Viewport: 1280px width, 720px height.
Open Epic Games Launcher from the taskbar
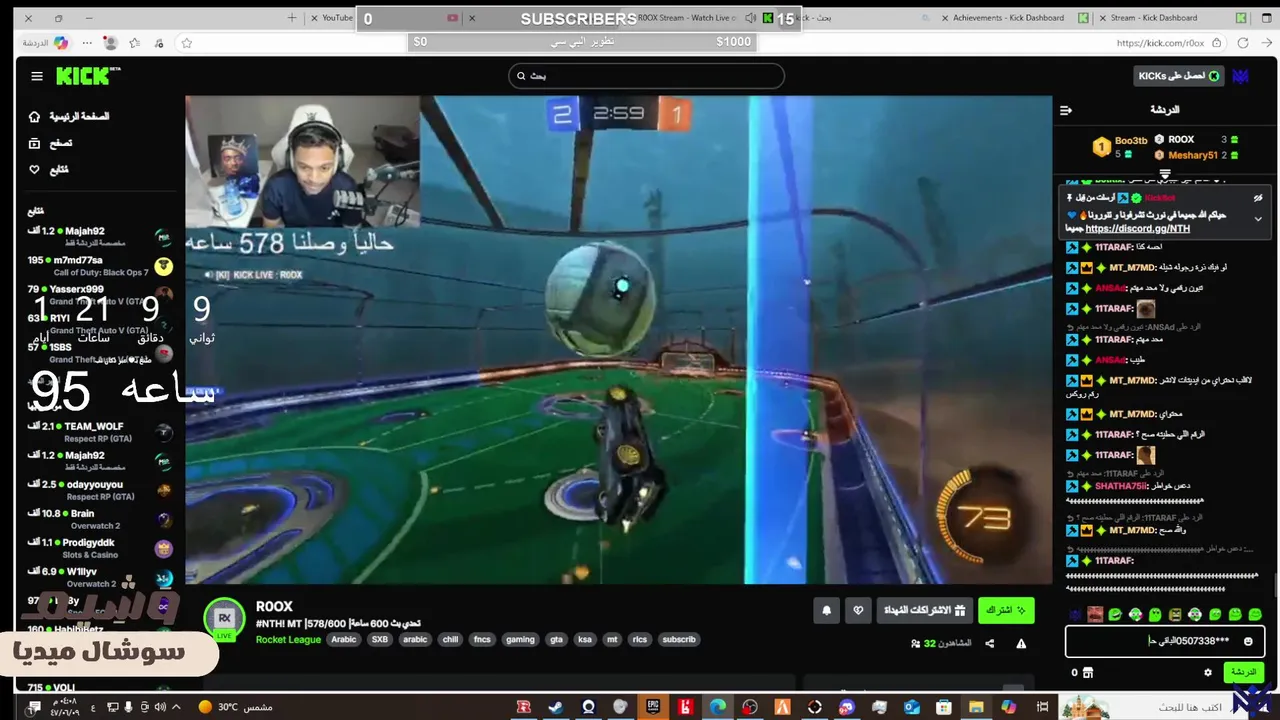[653, 707]
